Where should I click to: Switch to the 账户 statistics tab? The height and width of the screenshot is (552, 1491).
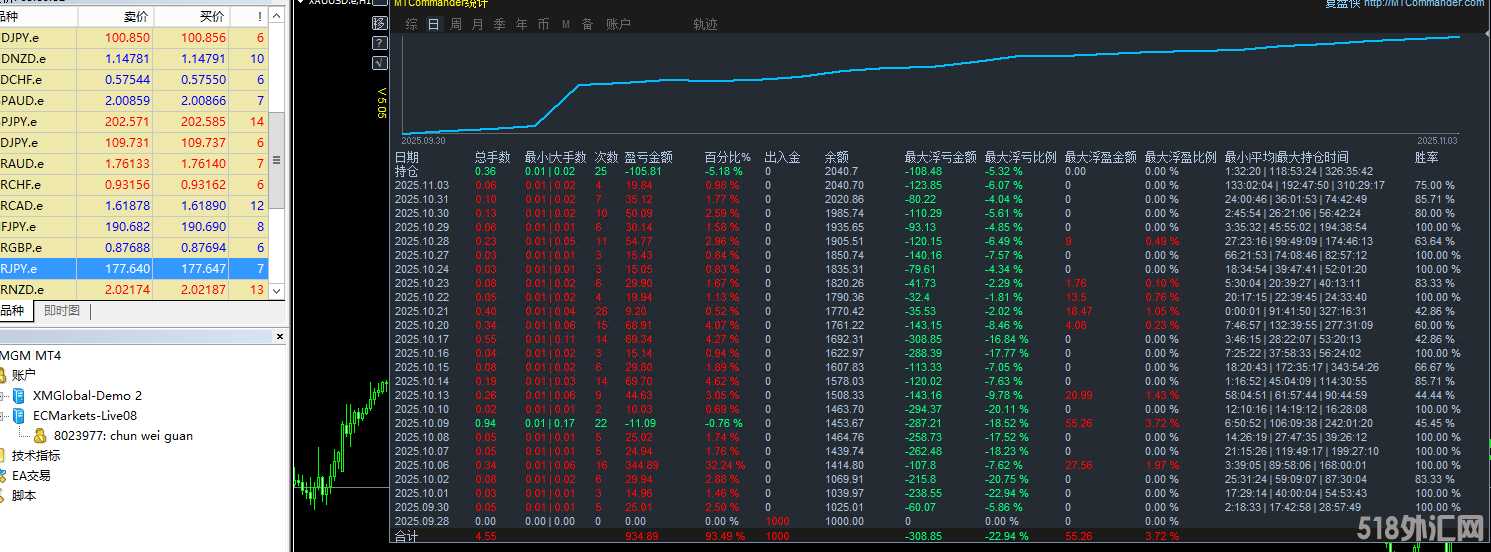click(x=618, y=24)
